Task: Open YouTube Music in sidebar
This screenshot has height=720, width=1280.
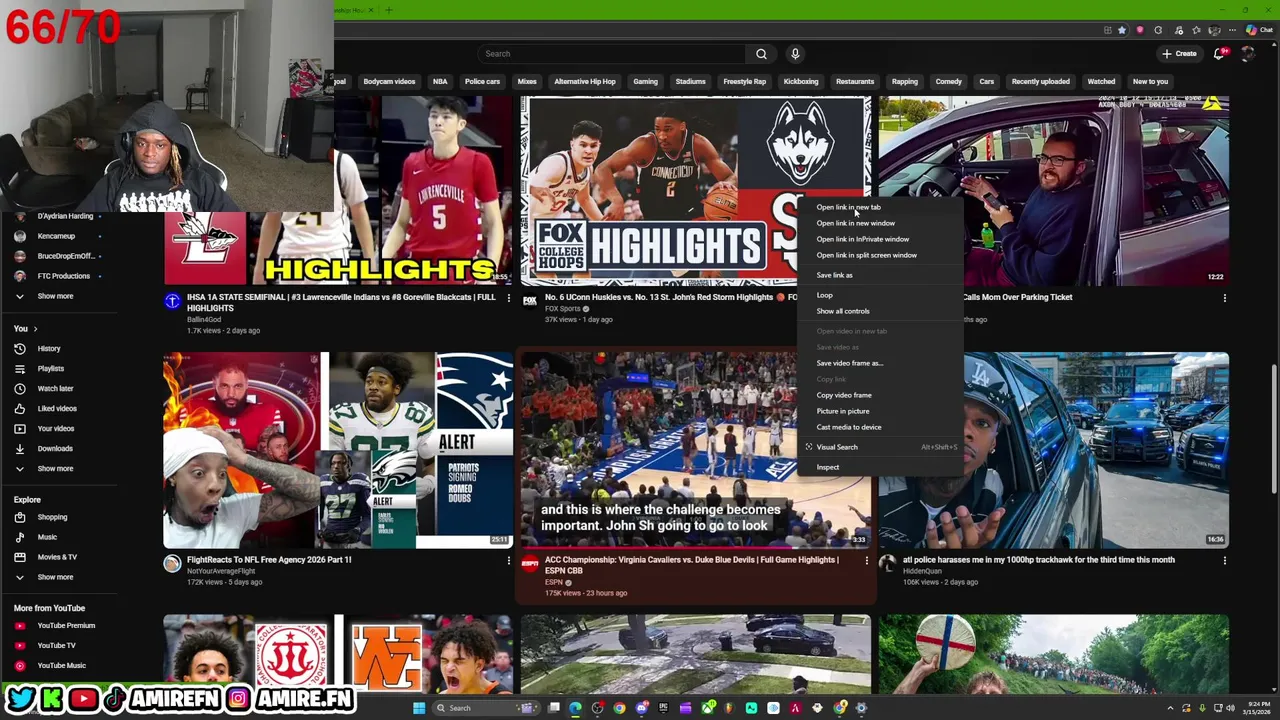Action: (x=60, y=665)
